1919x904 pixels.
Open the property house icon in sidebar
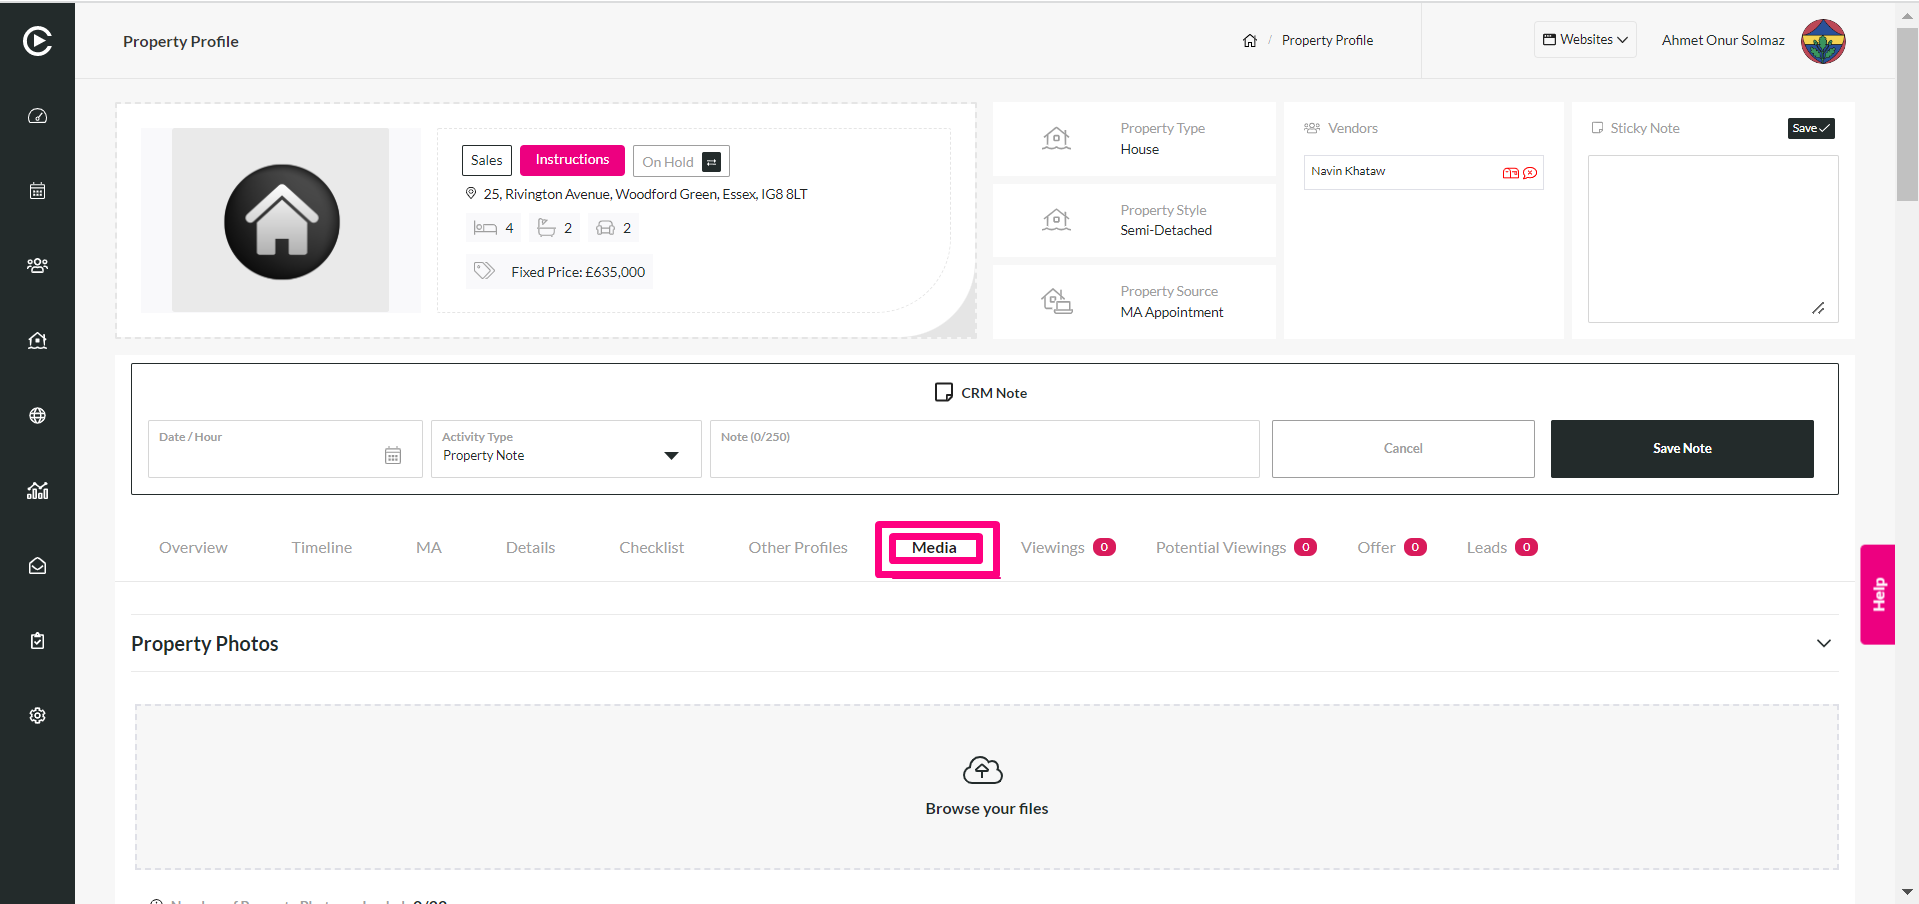37,341
